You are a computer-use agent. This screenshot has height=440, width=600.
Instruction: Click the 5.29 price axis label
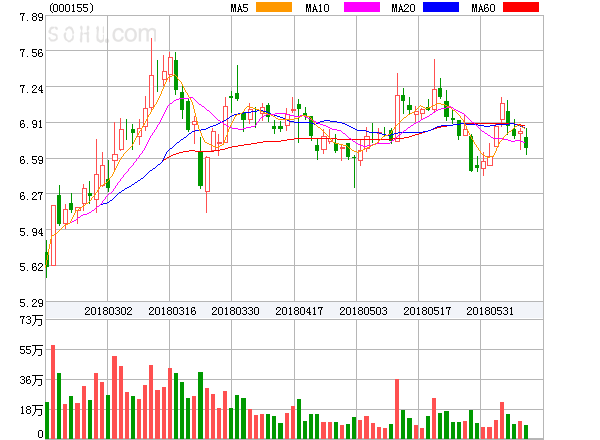coord(31,303)
